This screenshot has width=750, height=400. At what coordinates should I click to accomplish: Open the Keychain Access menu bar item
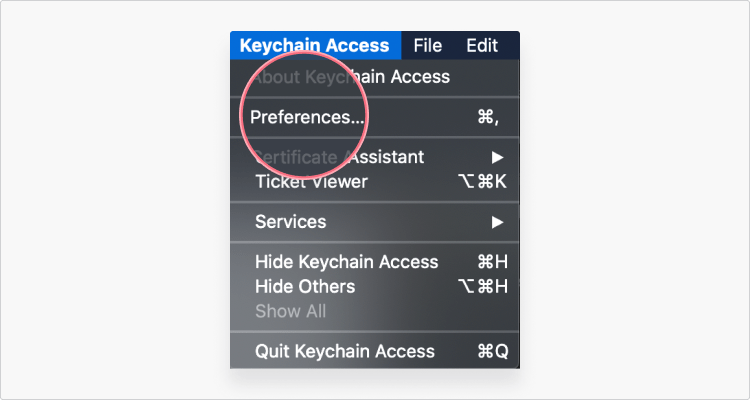(x=315, y=45)
